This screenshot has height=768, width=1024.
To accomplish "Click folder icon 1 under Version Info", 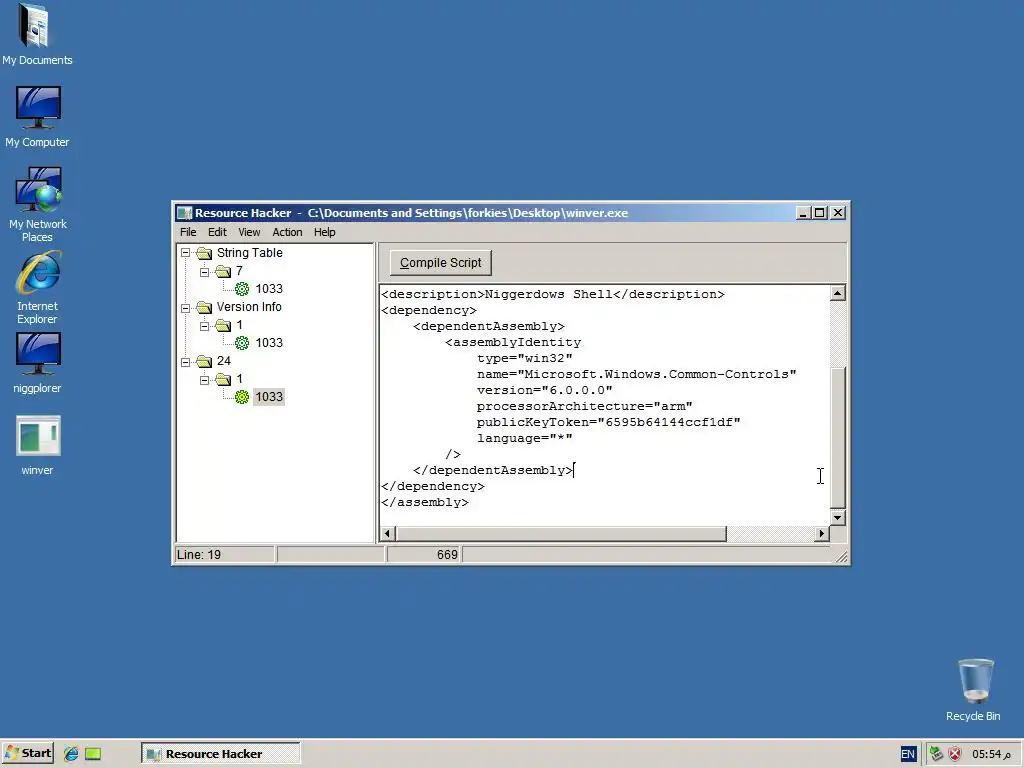I will coord(223,325).
